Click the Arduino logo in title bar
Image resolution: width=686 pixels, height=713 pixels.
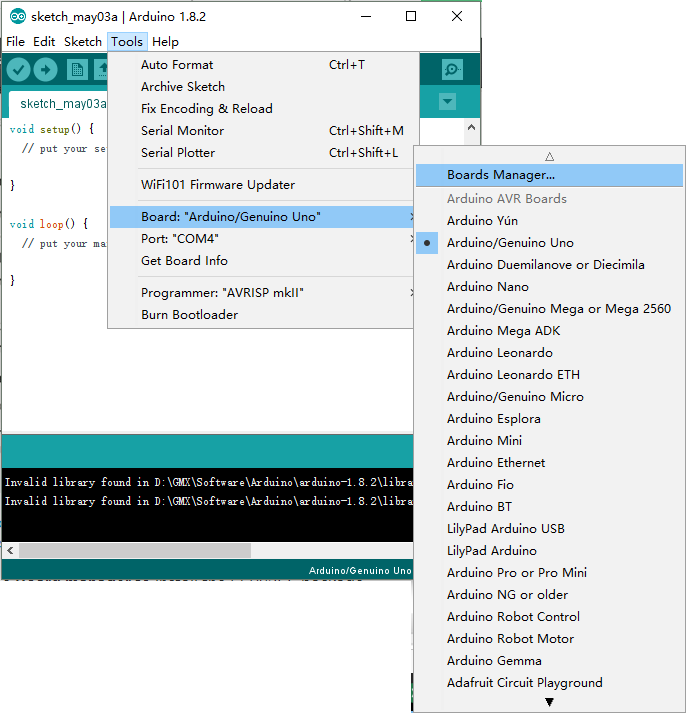pyautogui.click(x=18, y=17)
